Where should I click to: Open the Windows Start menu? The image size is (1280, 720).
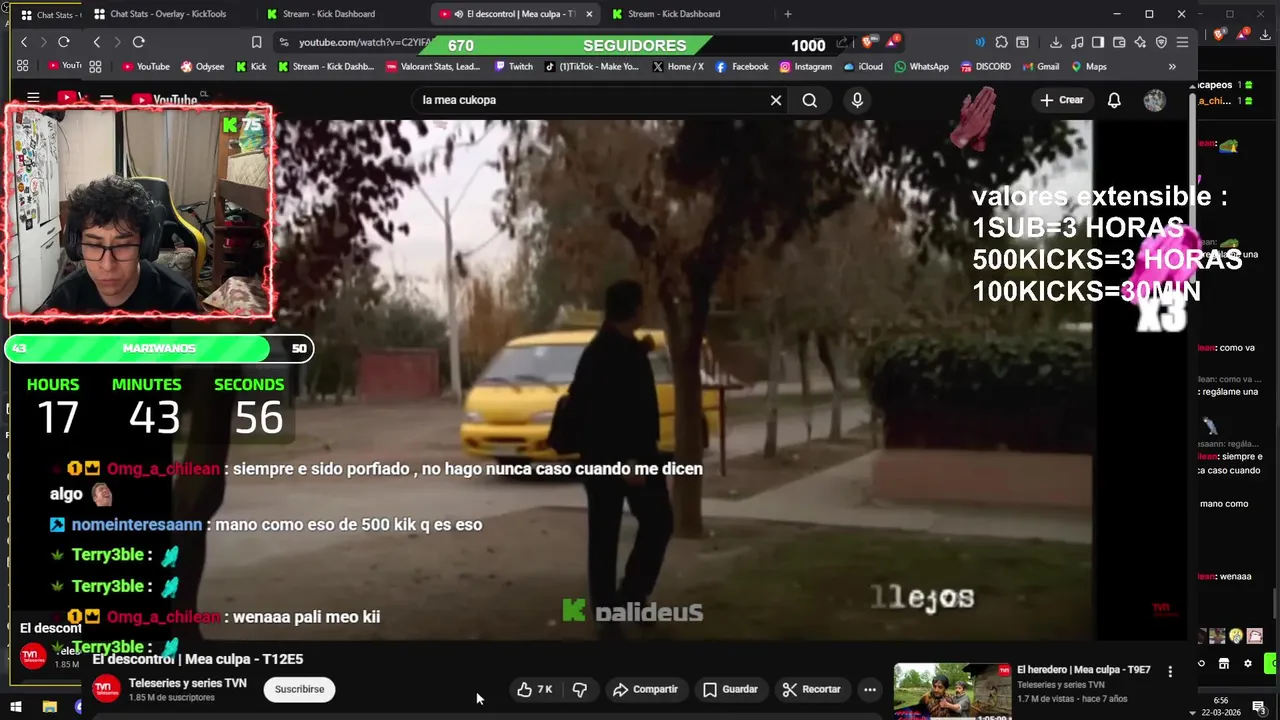(16, 707)
